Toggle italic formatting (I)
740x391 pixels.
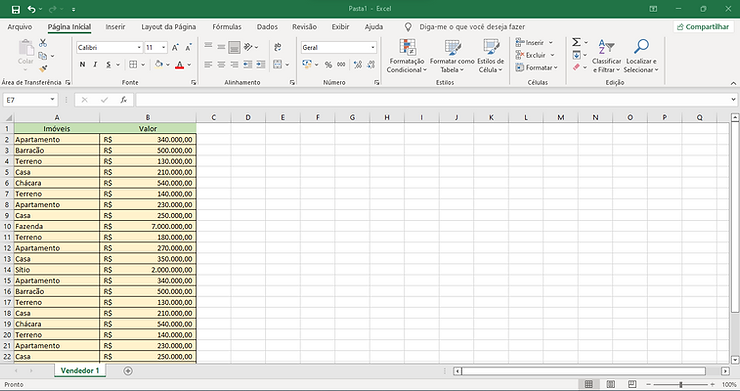95,65
